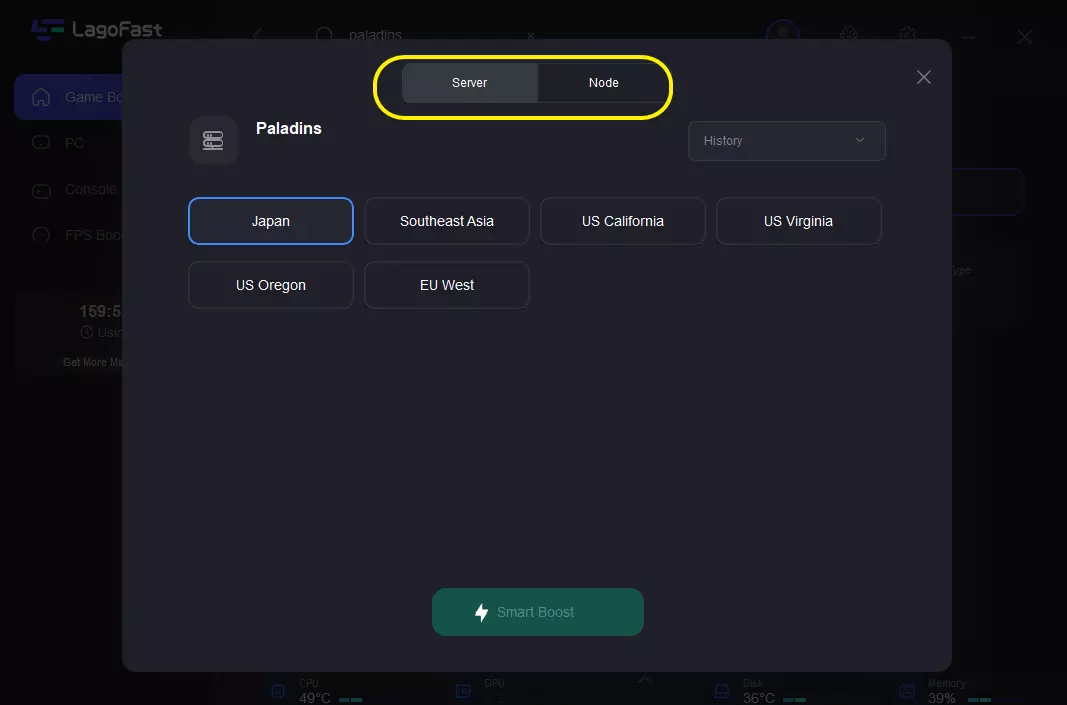Open the support headset icon
1067x705 pixels.
coord(849,34)
